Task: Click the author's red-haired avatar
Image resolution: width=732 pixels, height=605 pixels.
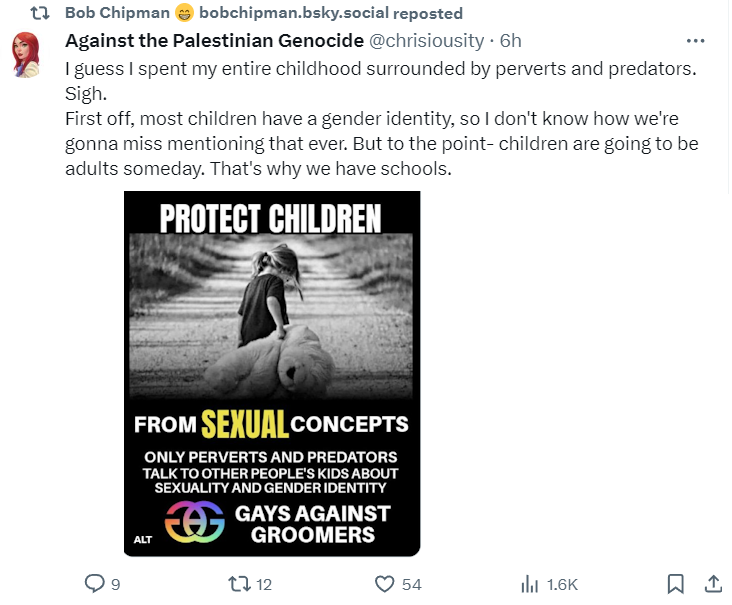Action: (28, 56)
